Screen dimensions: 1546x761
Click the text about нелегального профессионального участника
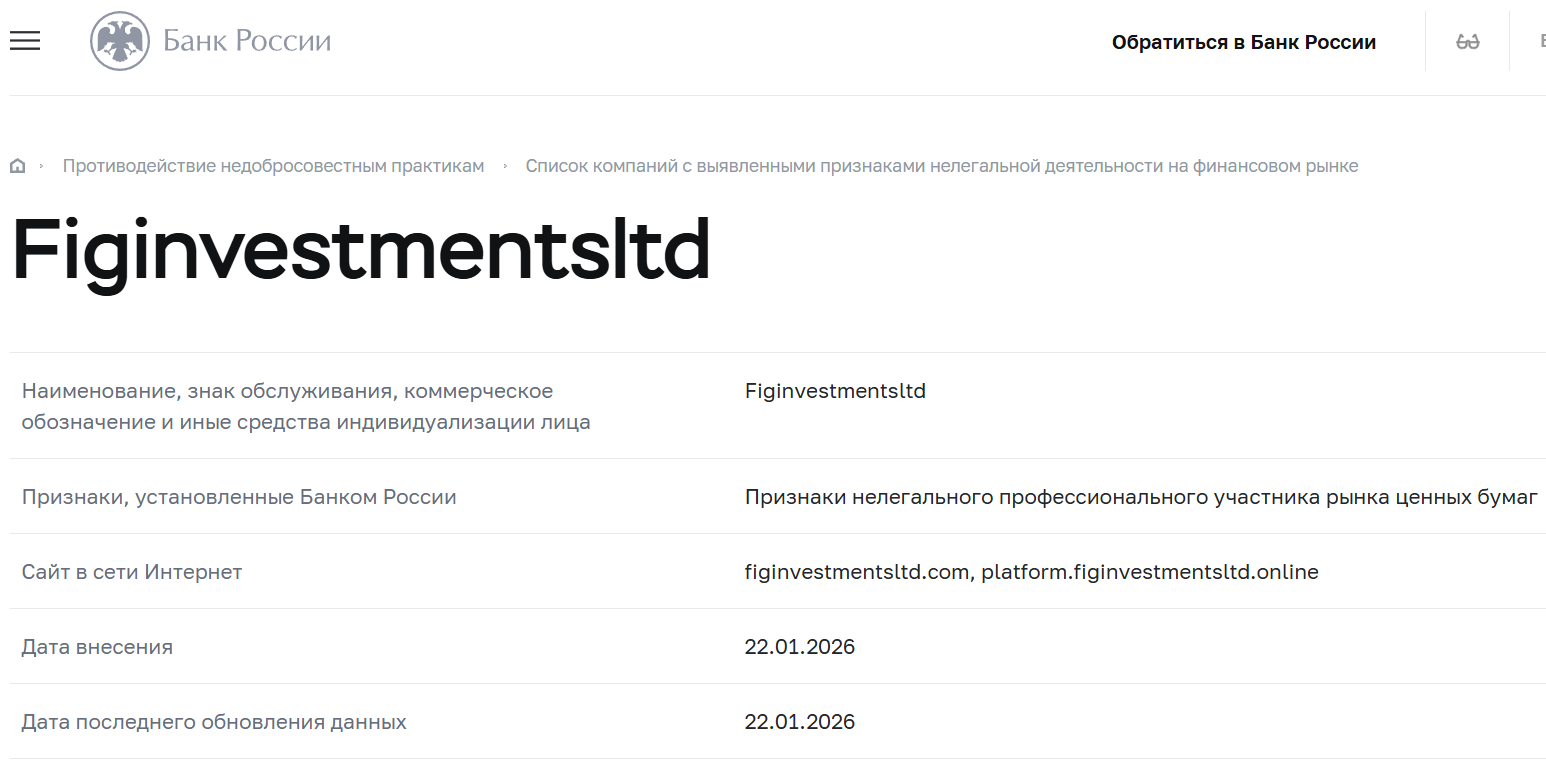[x=1140, y=496]
